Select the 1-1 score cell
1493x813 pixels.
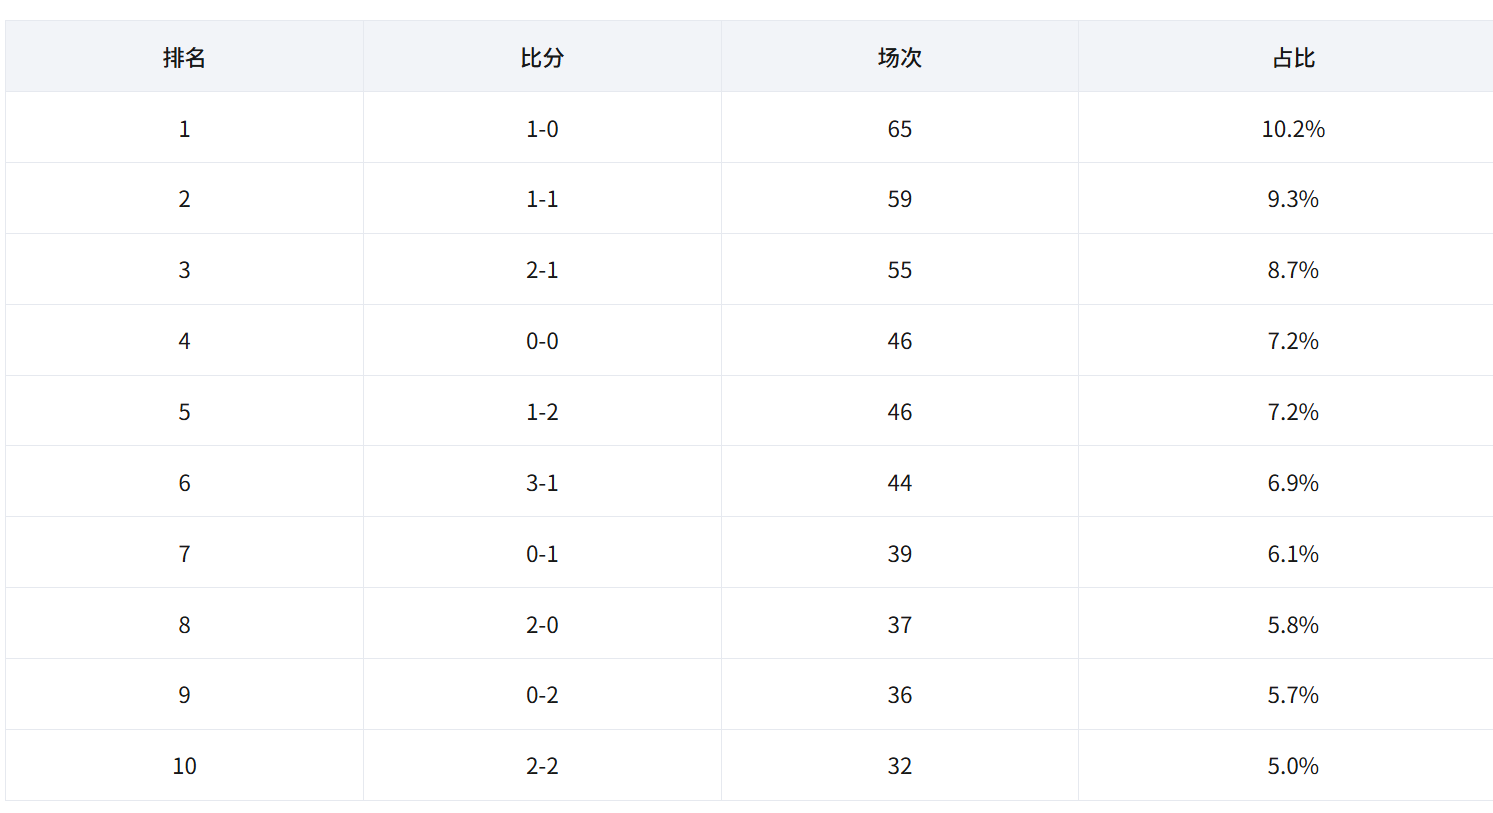[x=542, y=199]
